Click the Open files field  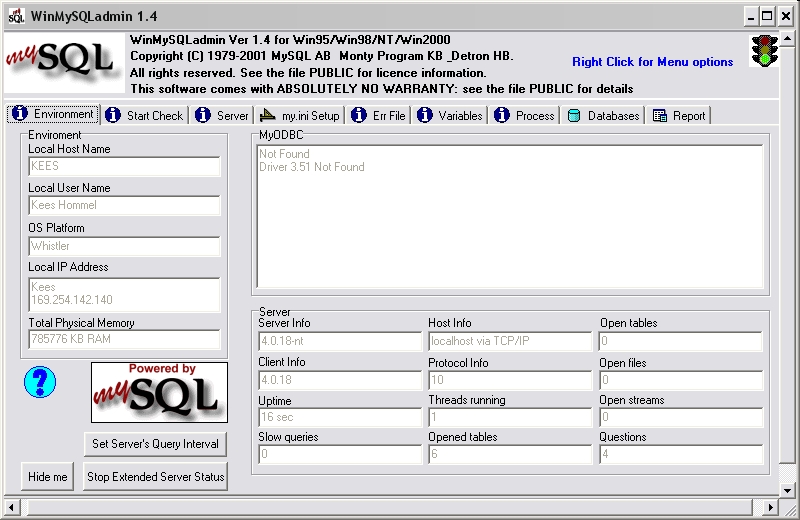[x=681, y=380]
